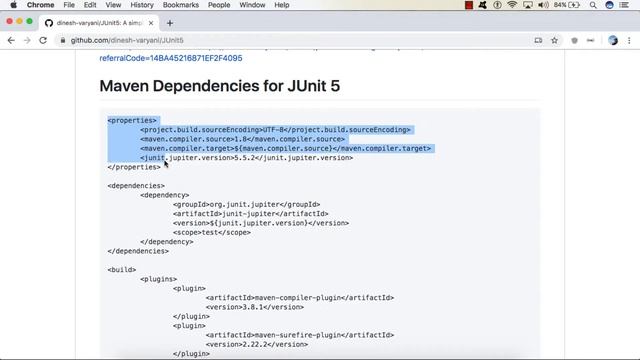Click the Maven Dependencies for JUnit 5 heading

pyautogui.click(x=220, y=86)
